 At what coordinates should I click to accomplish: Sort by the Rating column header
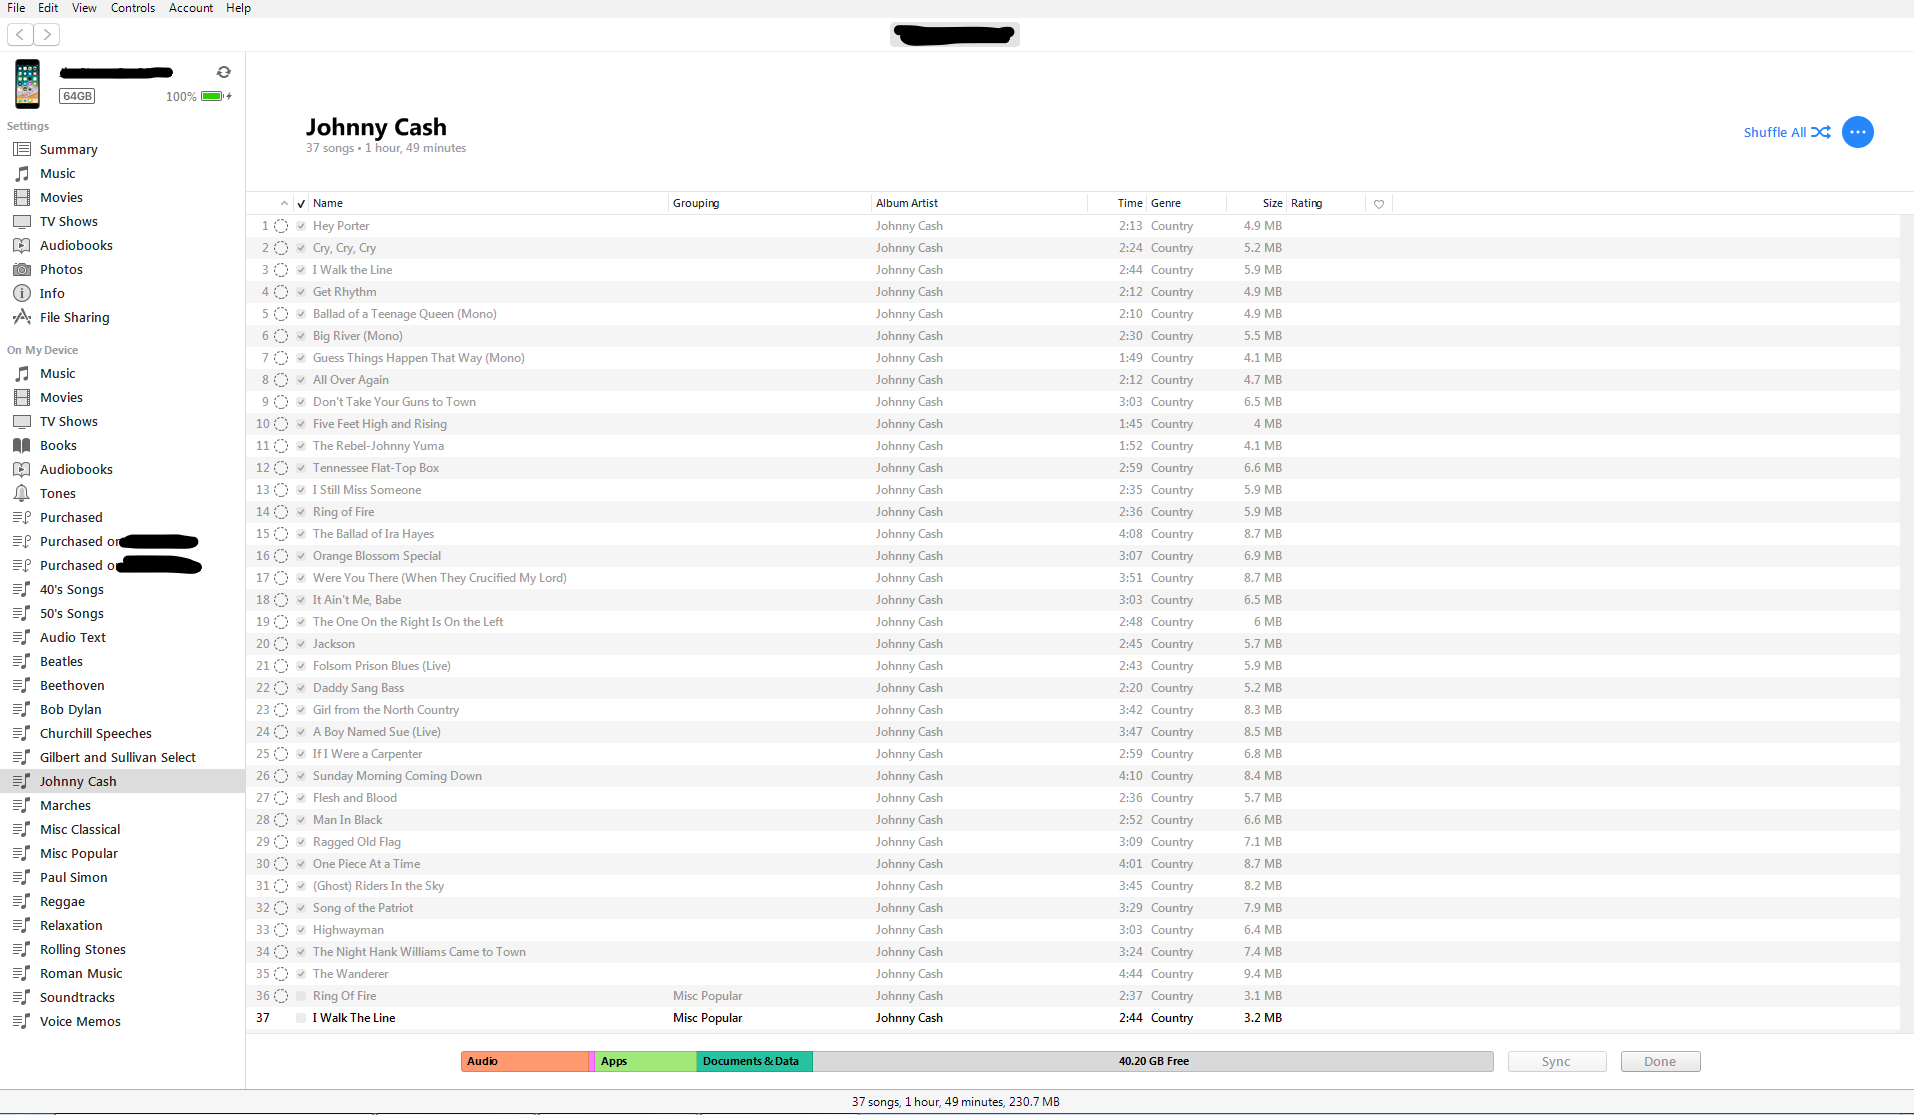coord(1326,203)
